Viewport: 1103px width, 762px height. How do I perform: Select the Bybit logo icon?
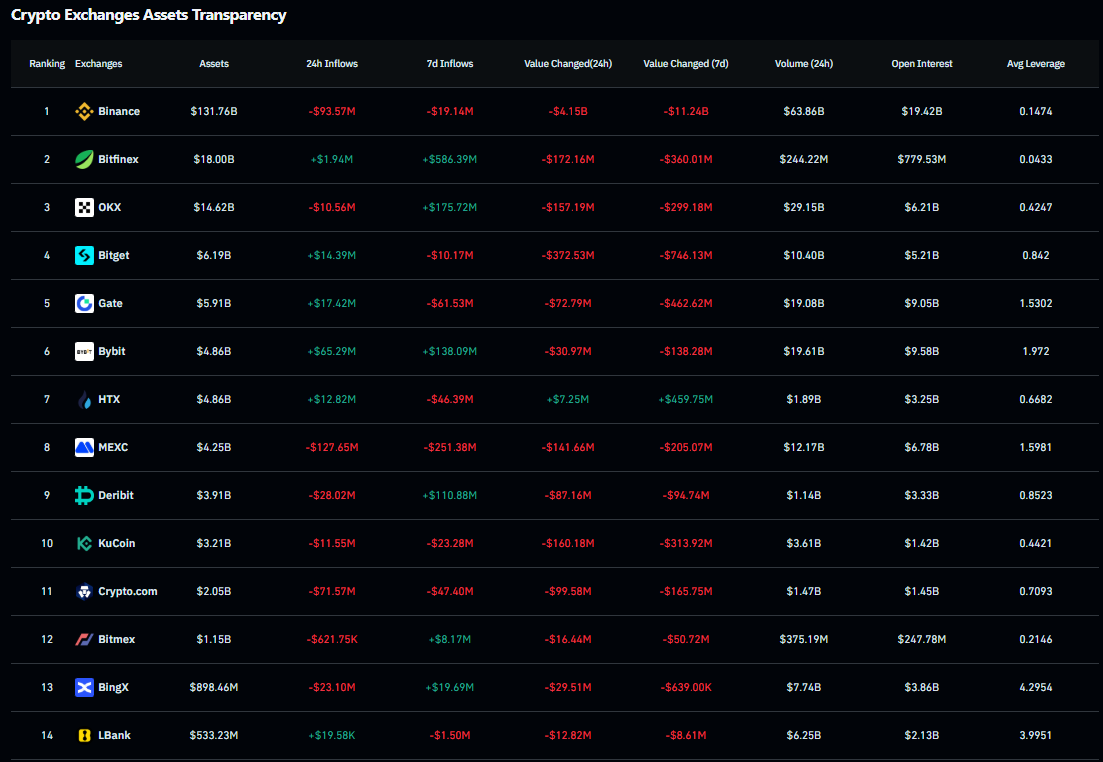84,351
